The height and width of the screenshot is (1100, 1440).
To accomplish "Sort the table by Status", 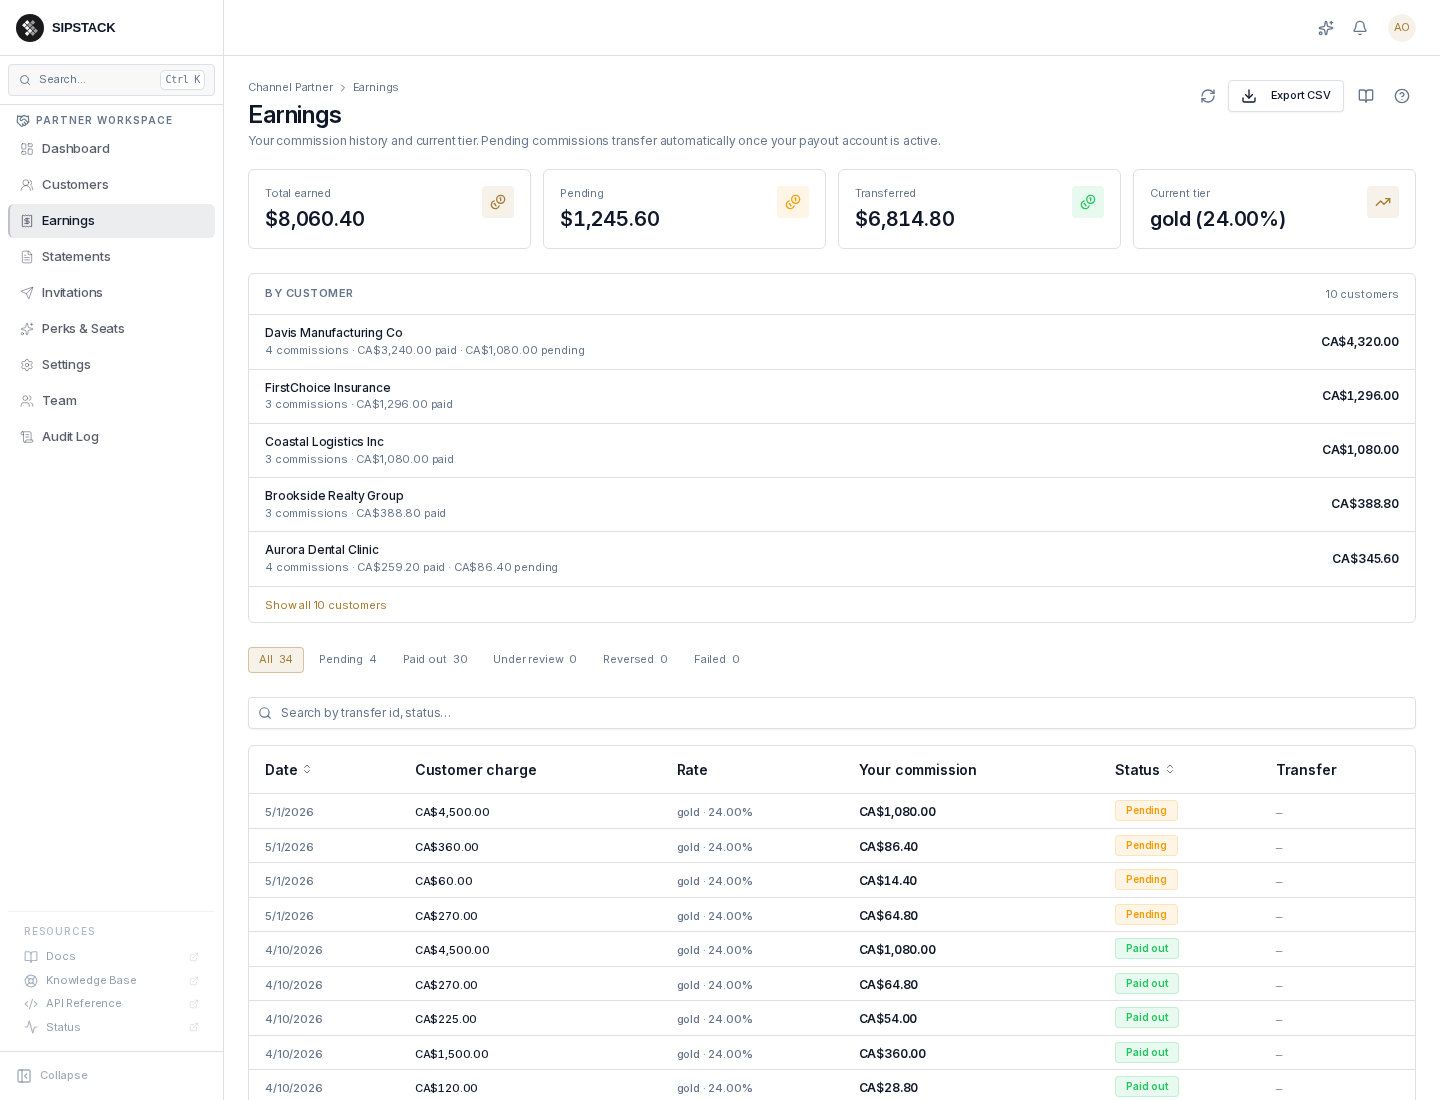I will tap(1144, 770).
